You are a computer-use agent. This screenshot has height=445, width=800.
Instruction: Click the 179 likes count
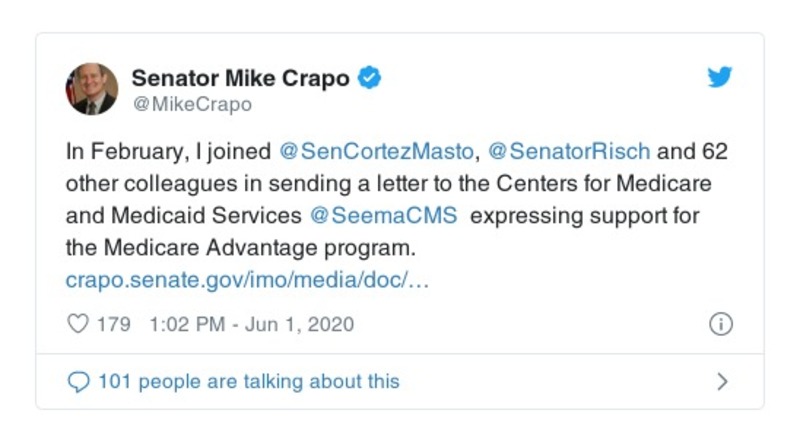coord(113,325)
